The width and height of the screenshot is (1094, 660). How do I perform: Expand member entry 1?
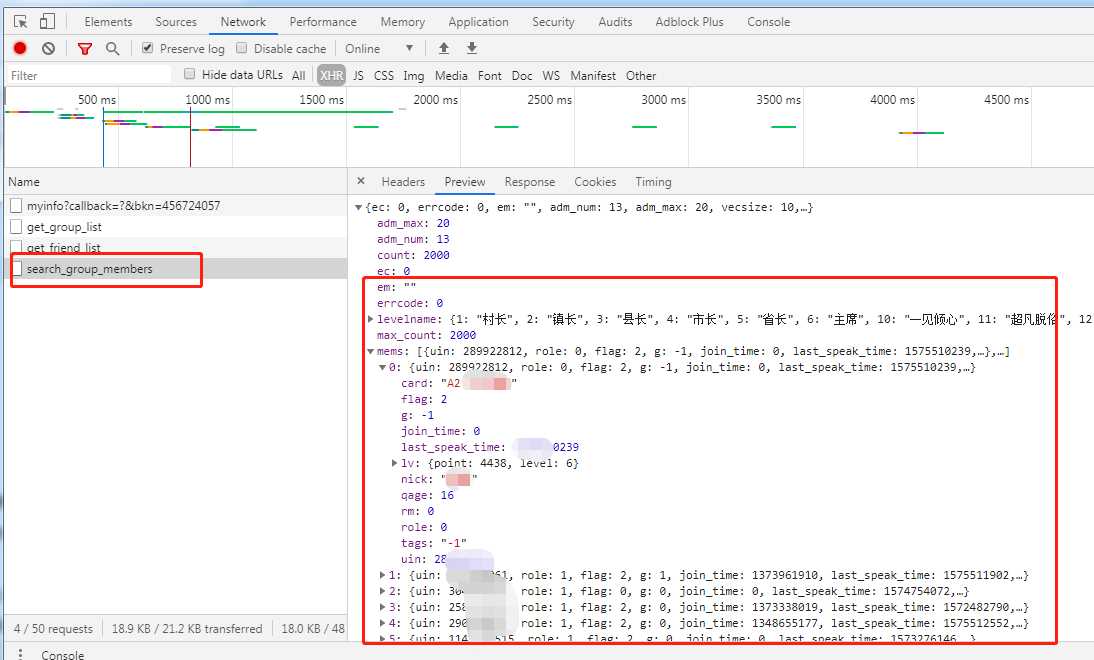click(382, 575)
